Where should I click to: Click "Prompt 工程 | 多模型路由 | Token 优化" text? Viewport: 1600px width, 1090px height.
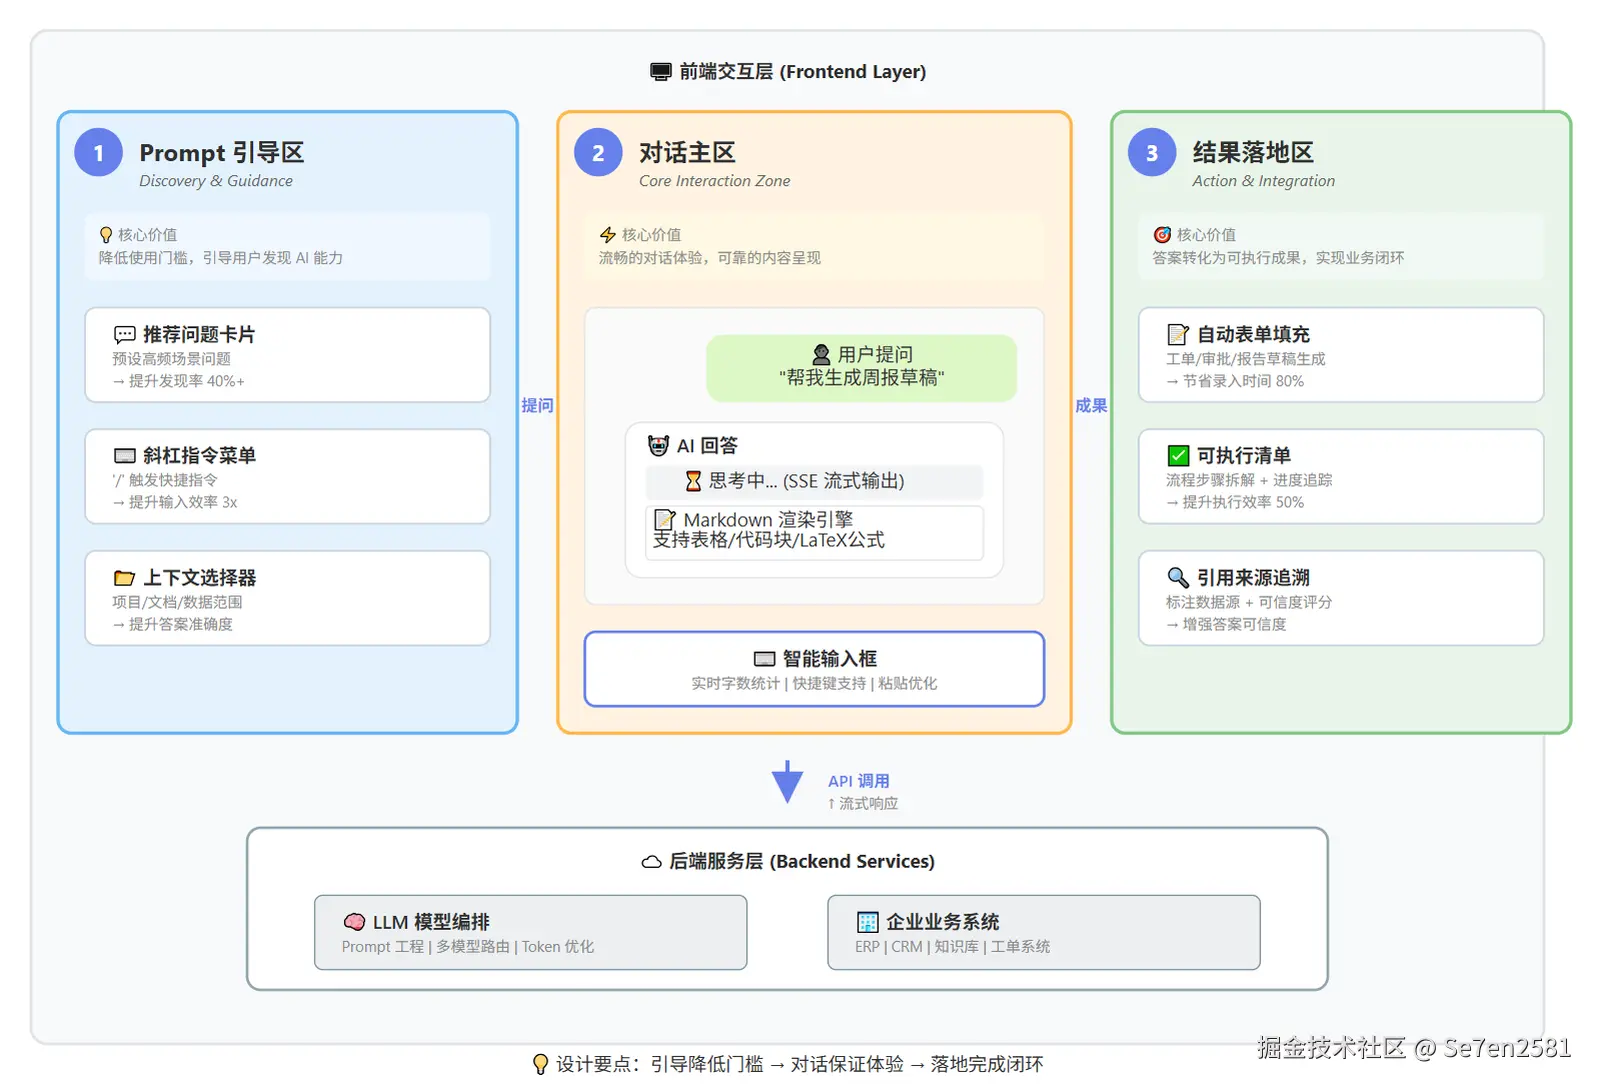(468, 947)
